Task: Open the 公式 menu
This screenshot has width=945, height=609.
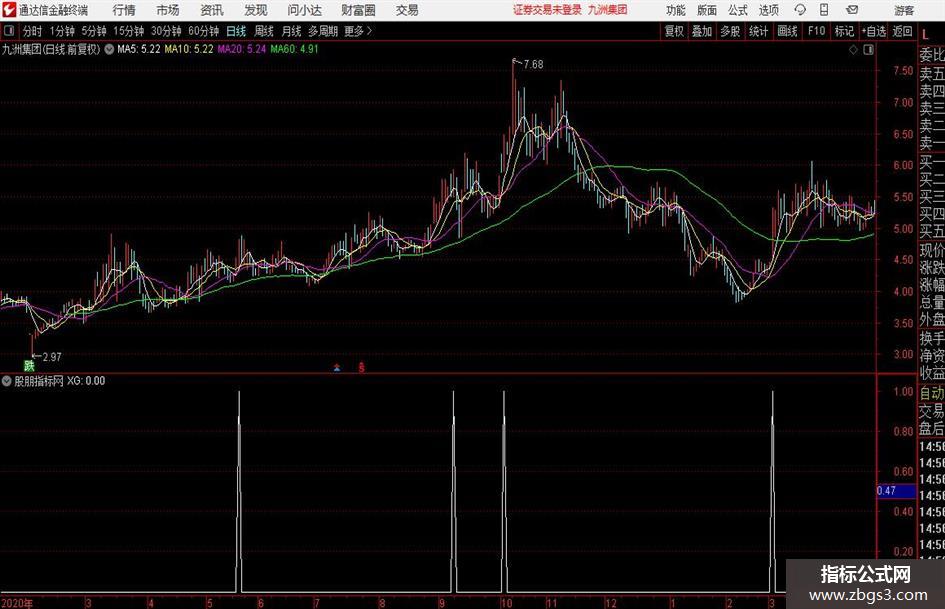Action: point(738,10)
